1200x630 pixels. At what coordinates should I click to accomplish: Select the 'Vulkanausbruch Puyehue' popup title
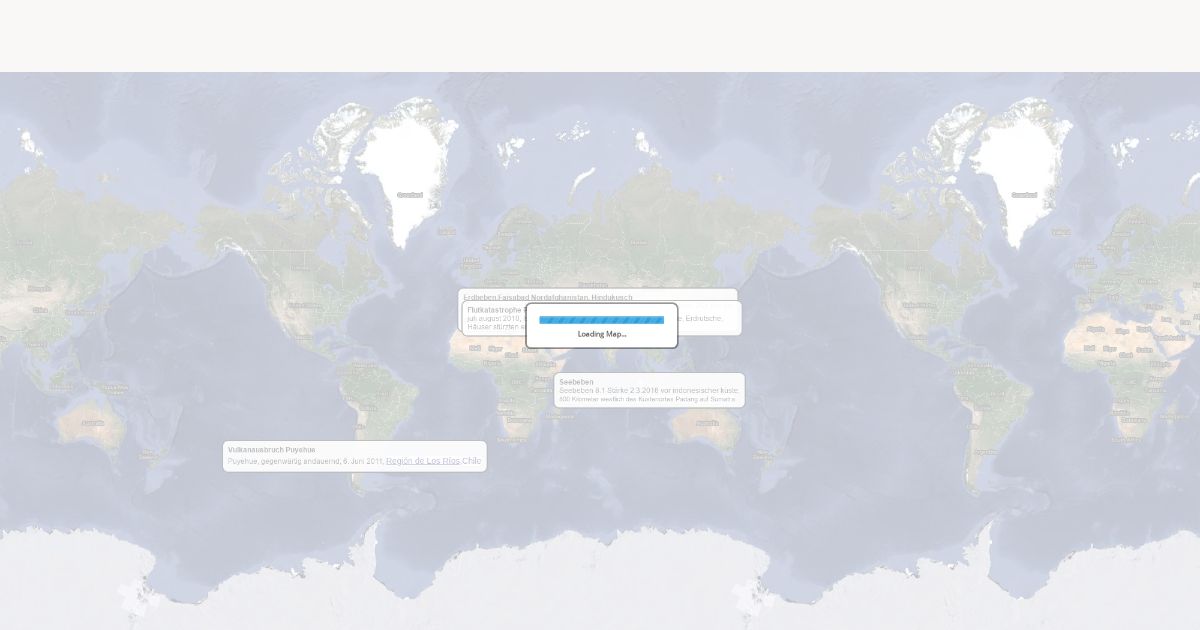(x=271, y=450)
